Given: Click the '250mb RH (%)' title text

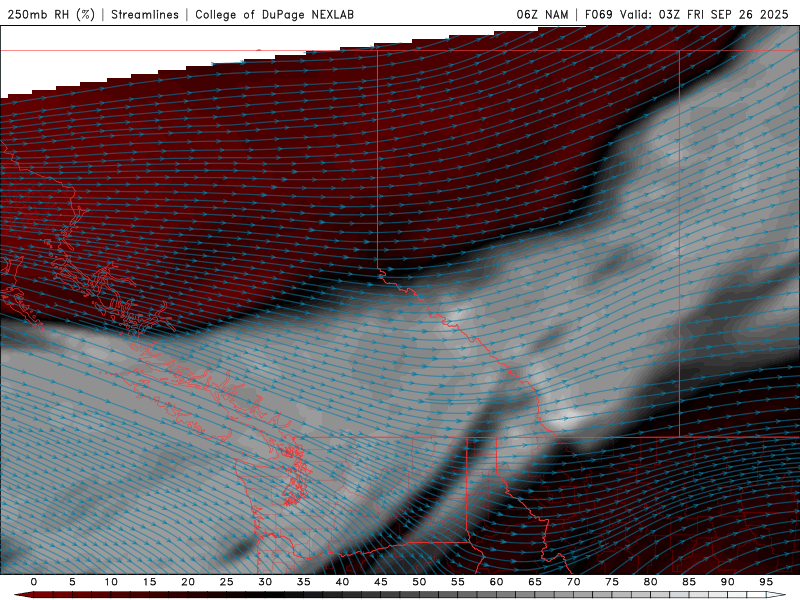Looking at the screenshot, I should (51, 15).
